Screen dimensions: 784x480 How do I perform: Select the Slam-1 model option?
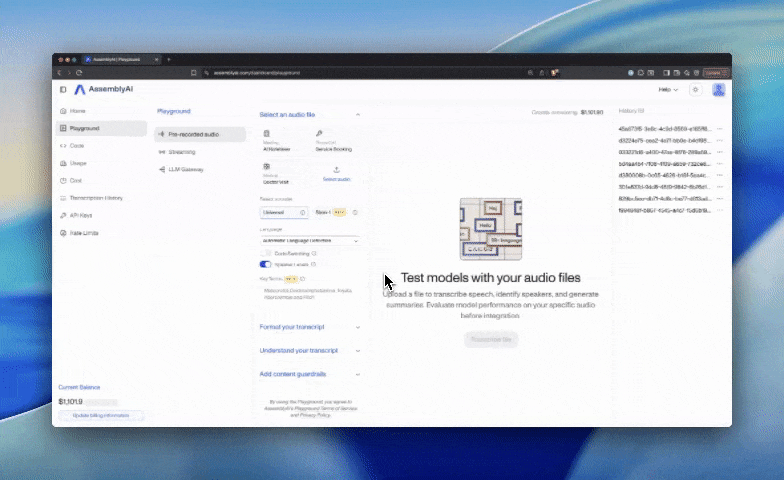click(x=334, y=212)
